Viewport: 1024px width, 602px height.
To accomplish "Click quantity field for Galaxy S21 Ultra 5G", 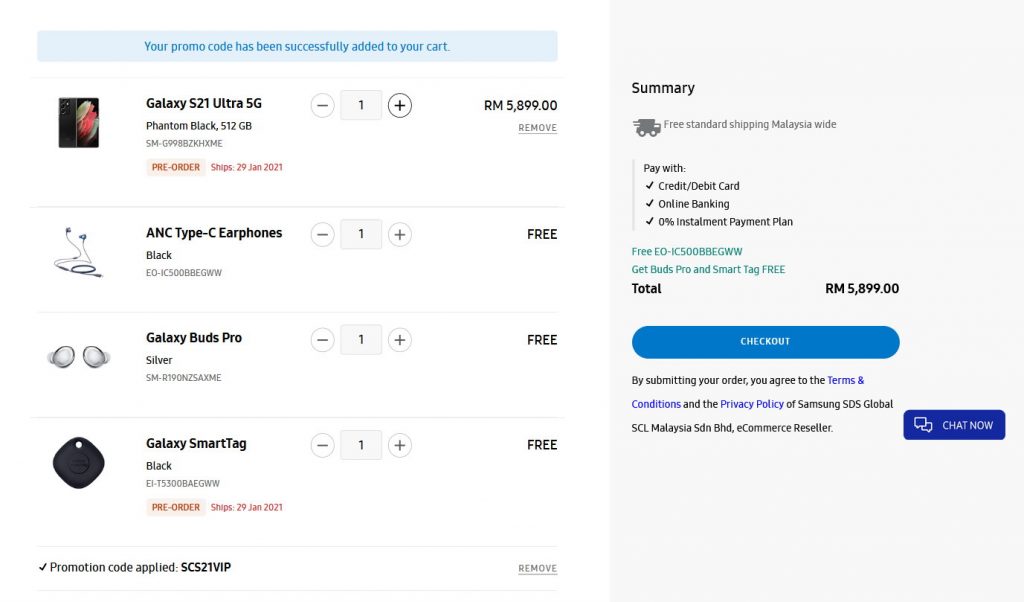I will [361, 105].
